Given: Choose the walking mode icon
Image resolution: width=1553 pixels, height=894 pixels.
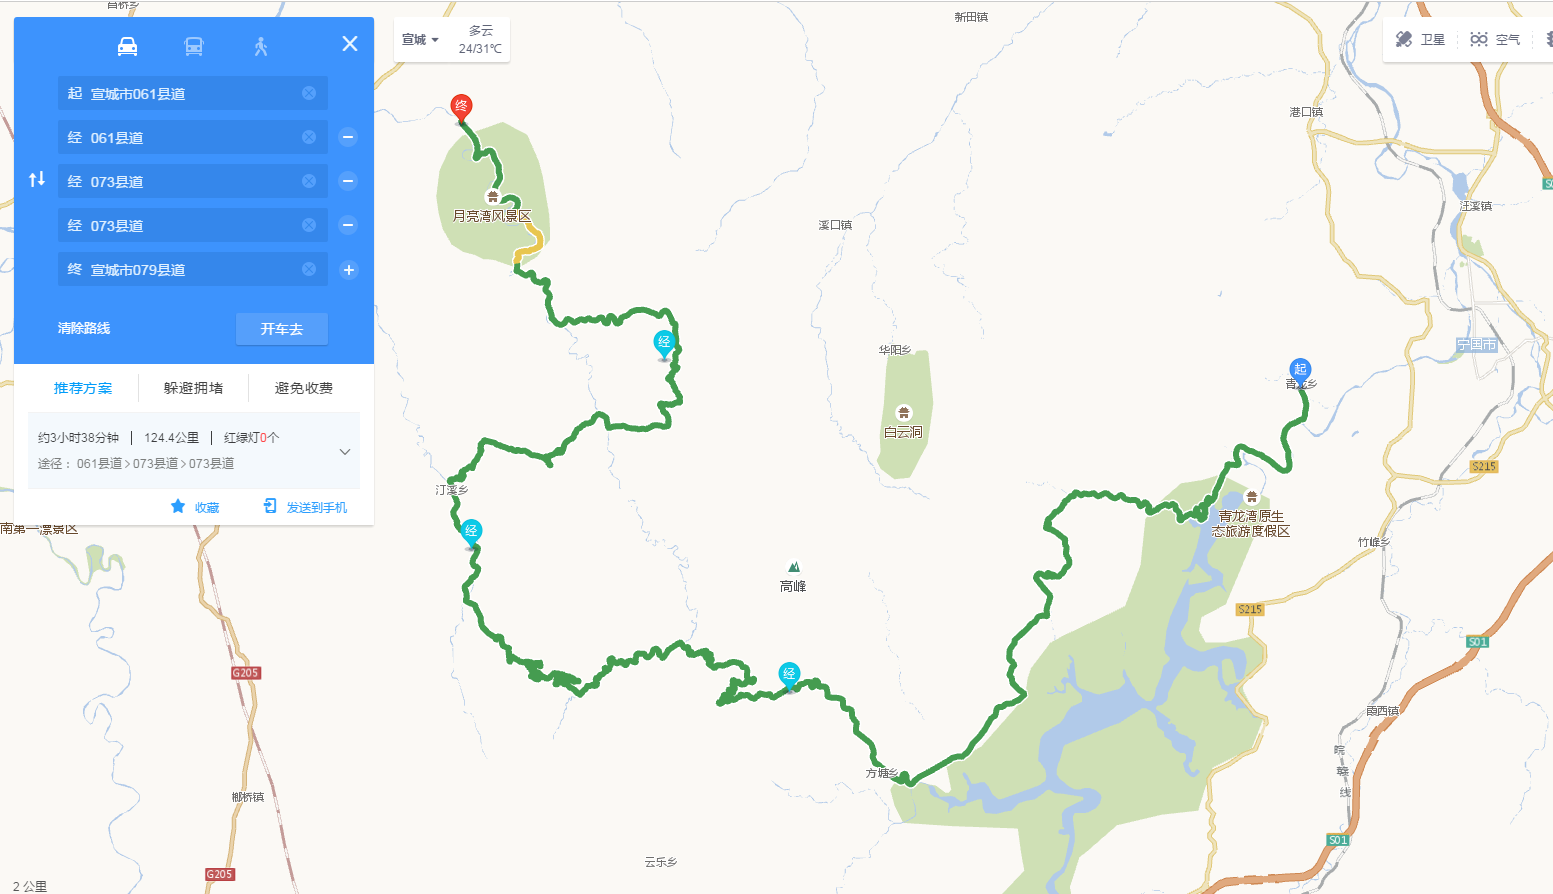Looking at the screenshot, I should (261, 46).
